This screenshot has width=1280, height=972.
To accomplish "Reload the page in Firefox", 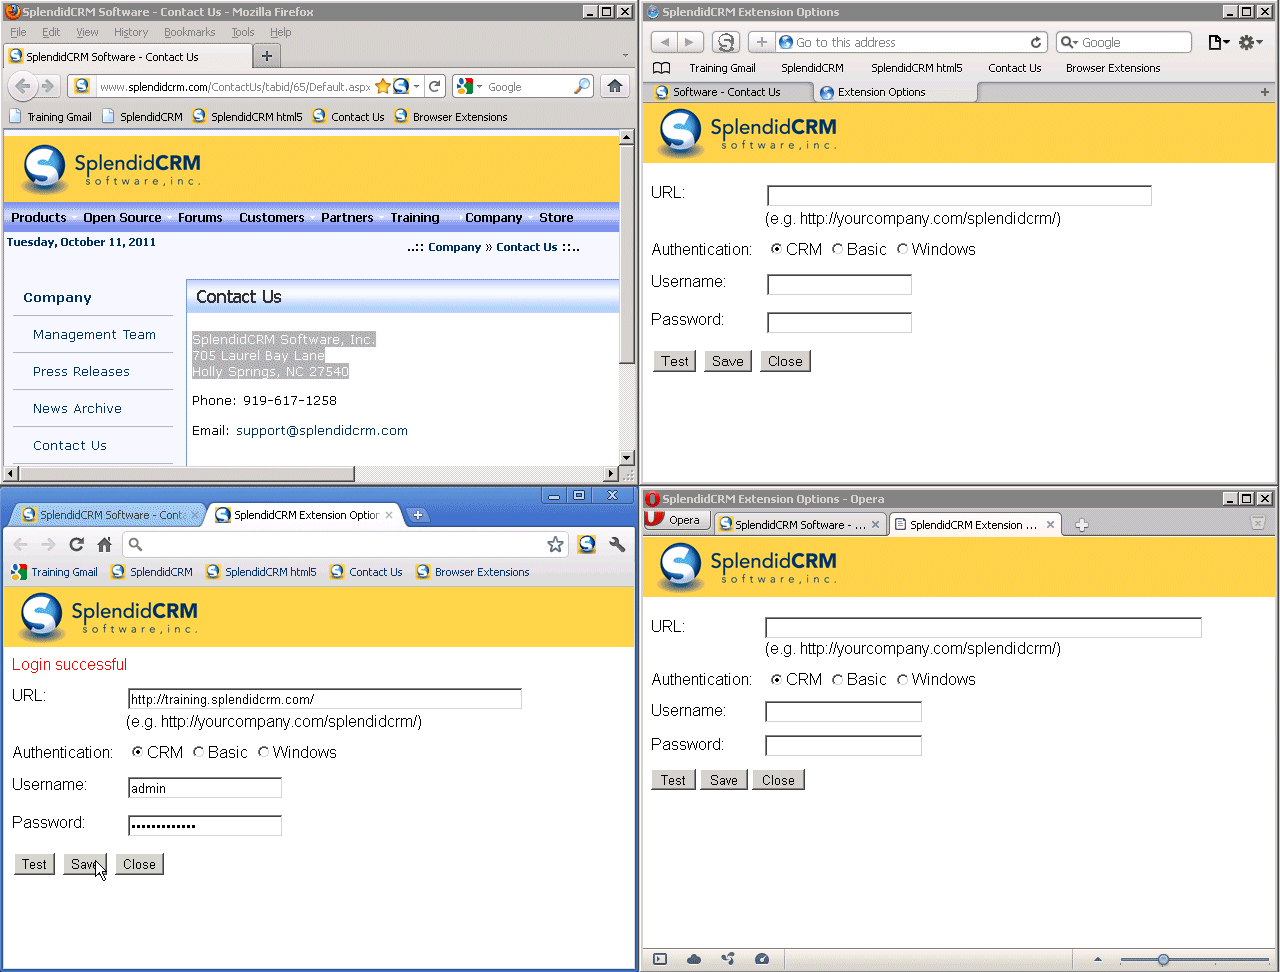I will (x=435, y=87).
